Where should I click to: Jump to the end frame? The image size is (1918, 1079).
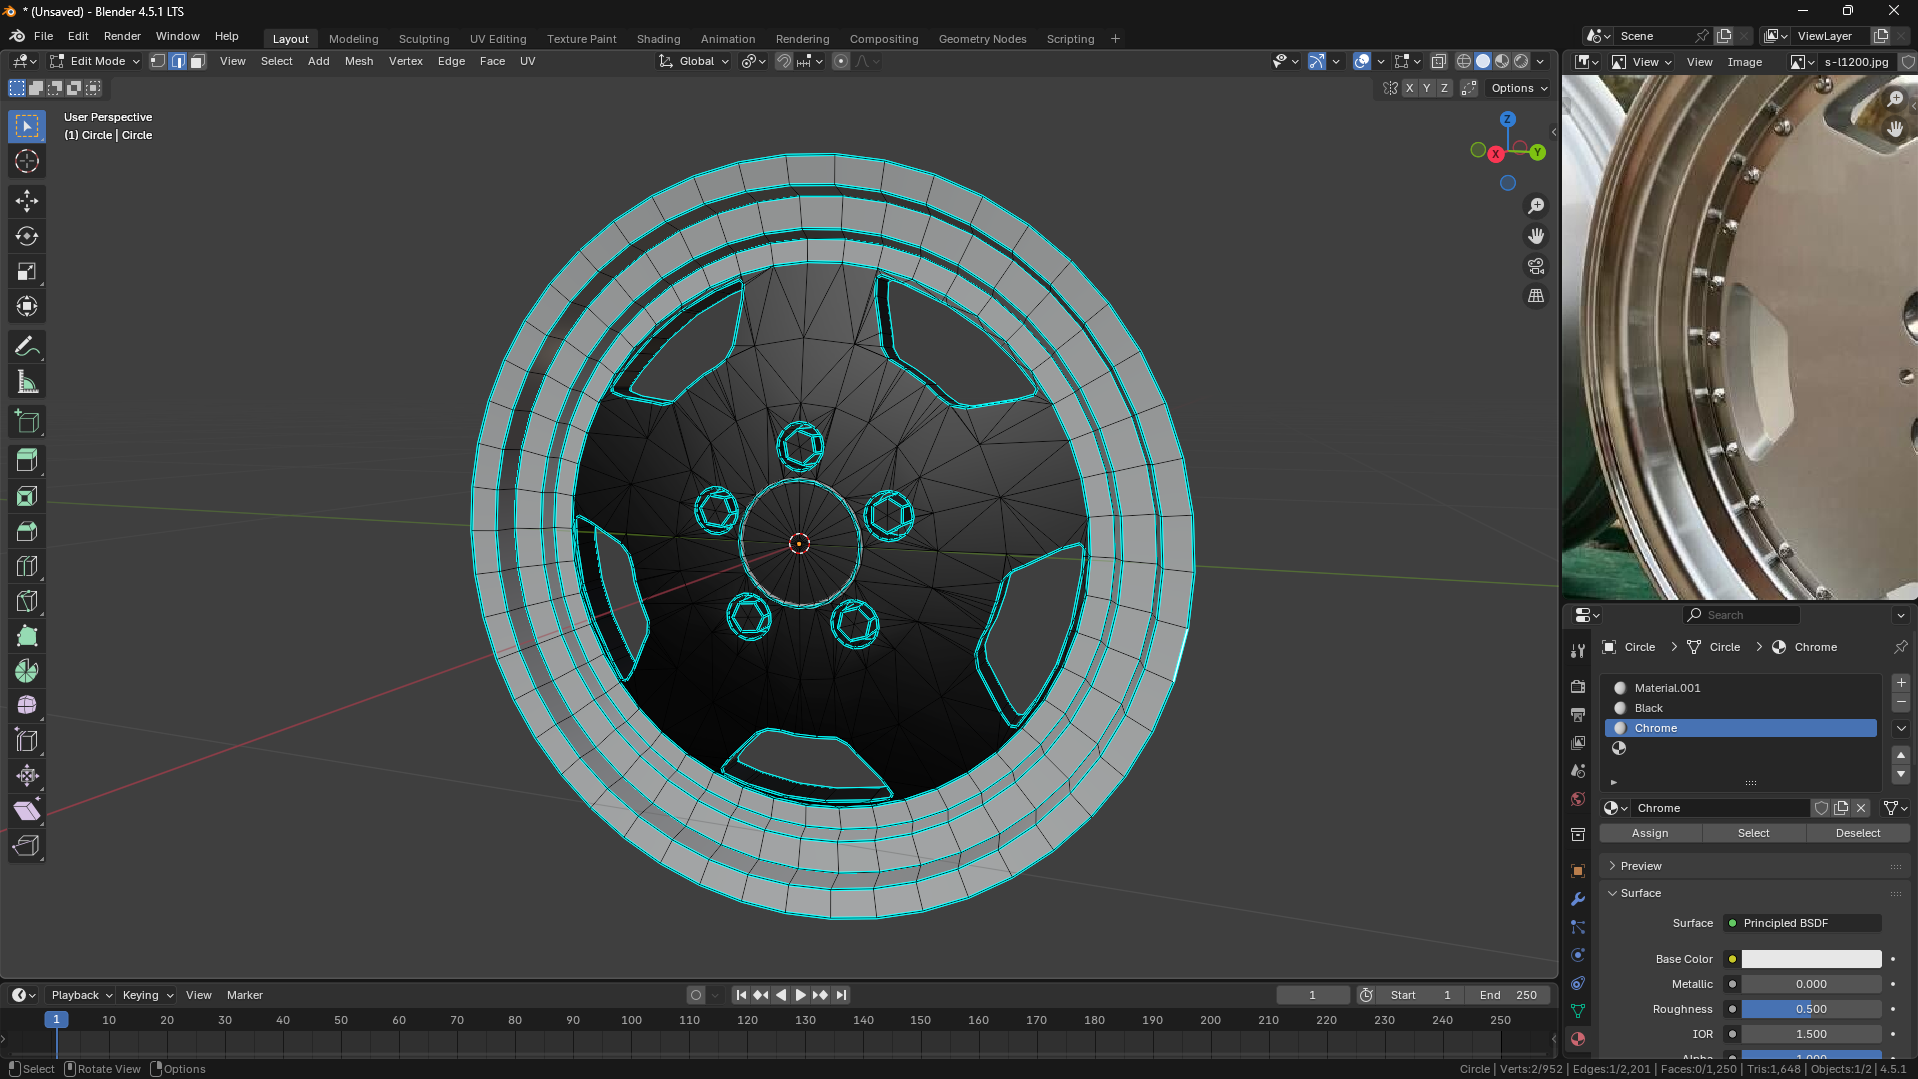point(842,995)
